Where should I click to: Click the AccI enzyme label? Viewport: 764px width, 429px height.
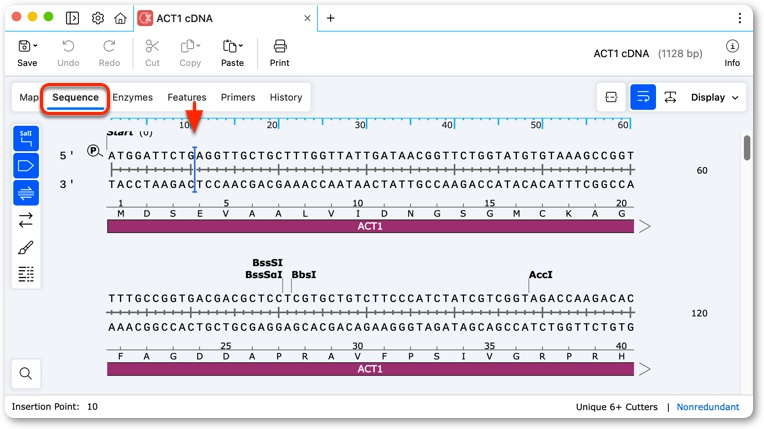click(541, 274)
